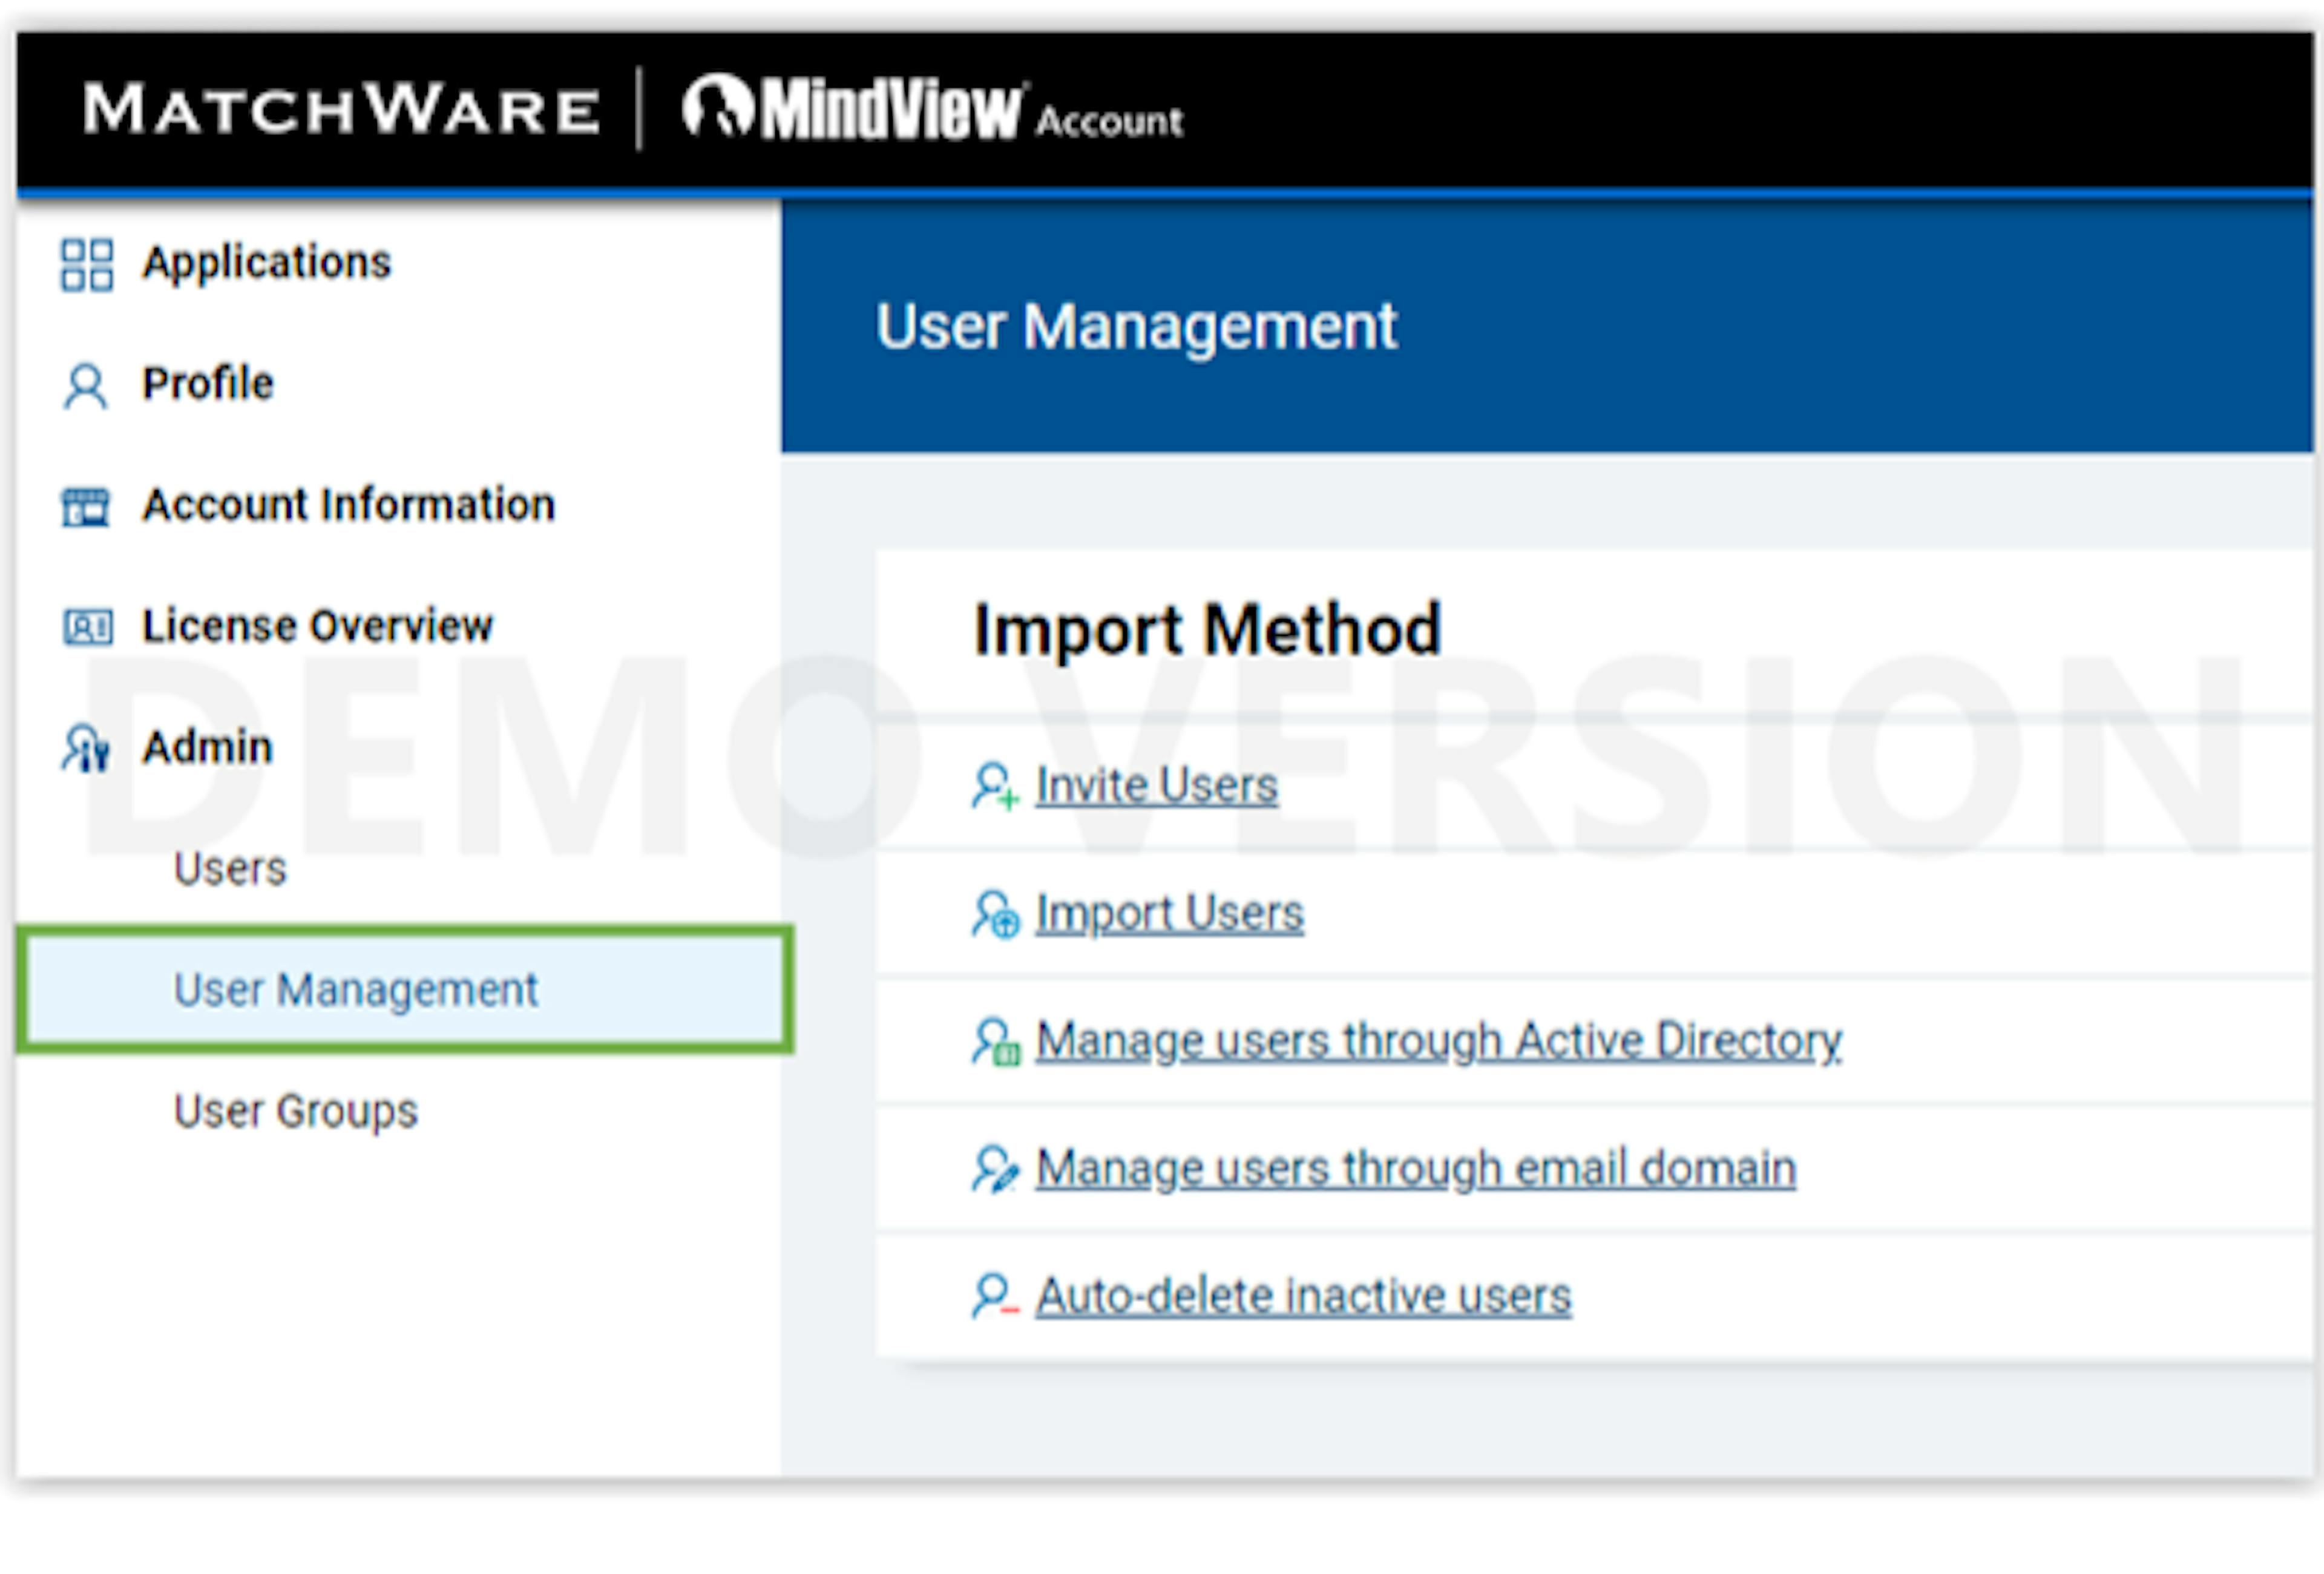
Task: Click the Admin user-tools icon
Action: pyautogui.click(x=86, y=748)
